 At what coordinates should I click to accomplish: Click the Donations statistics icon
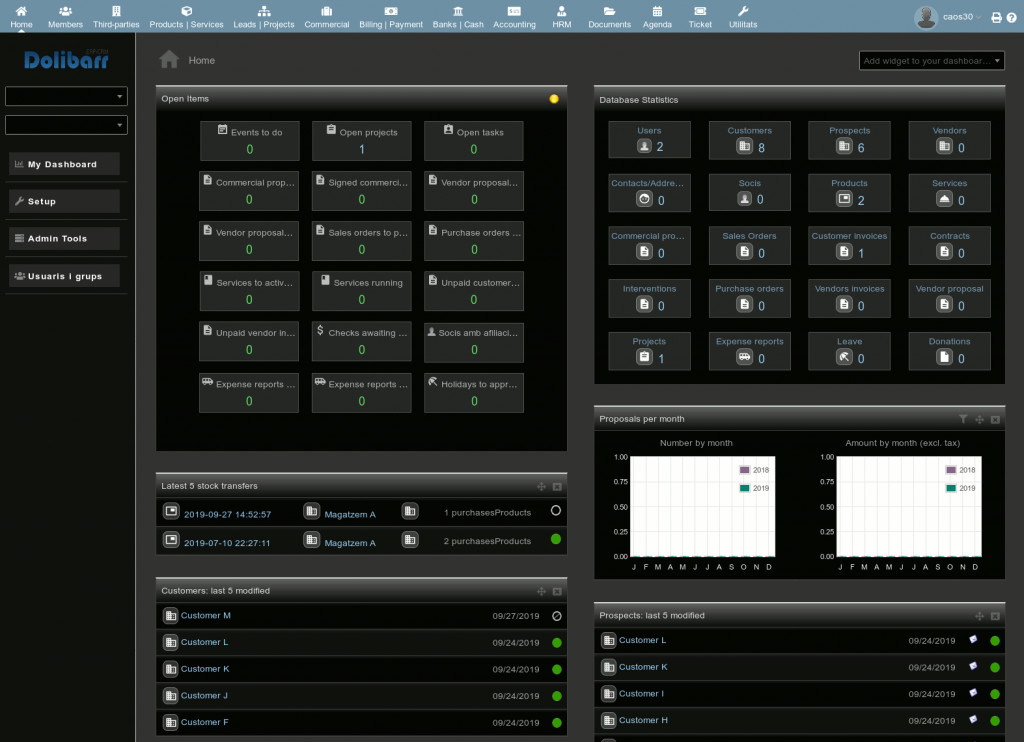click(x=944, y=357)
